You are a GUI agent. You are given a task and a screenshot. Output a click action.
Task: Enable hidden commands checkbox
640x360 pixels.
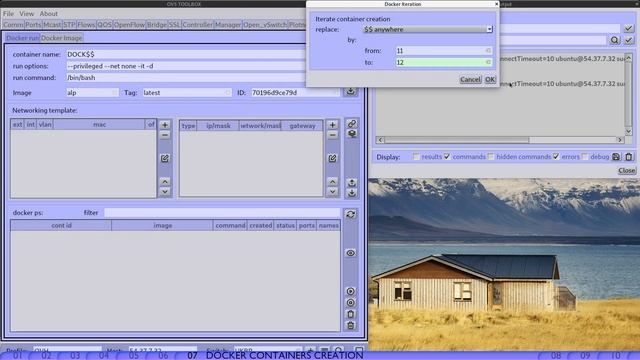point(491,157)
